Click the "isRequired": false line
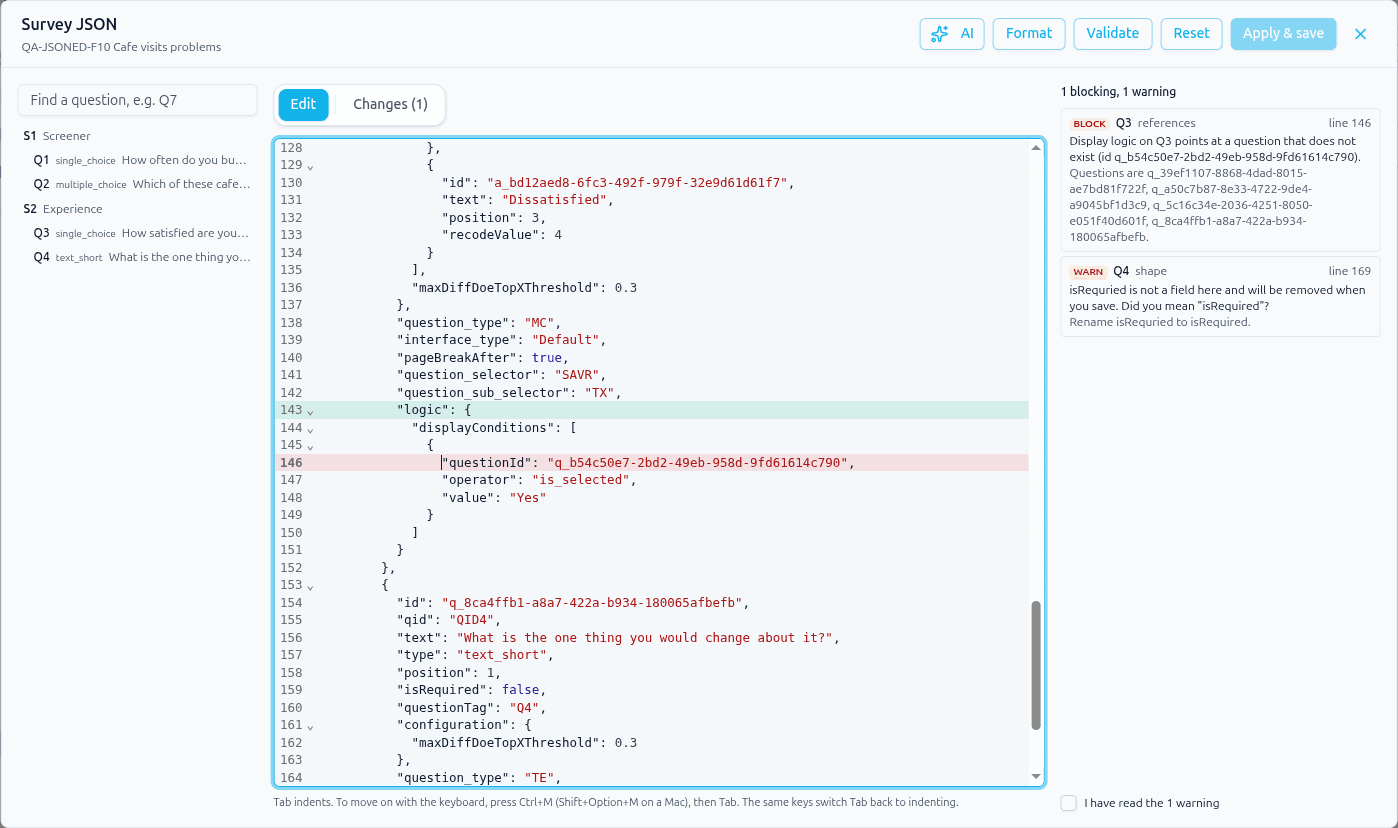 [471, 690]
